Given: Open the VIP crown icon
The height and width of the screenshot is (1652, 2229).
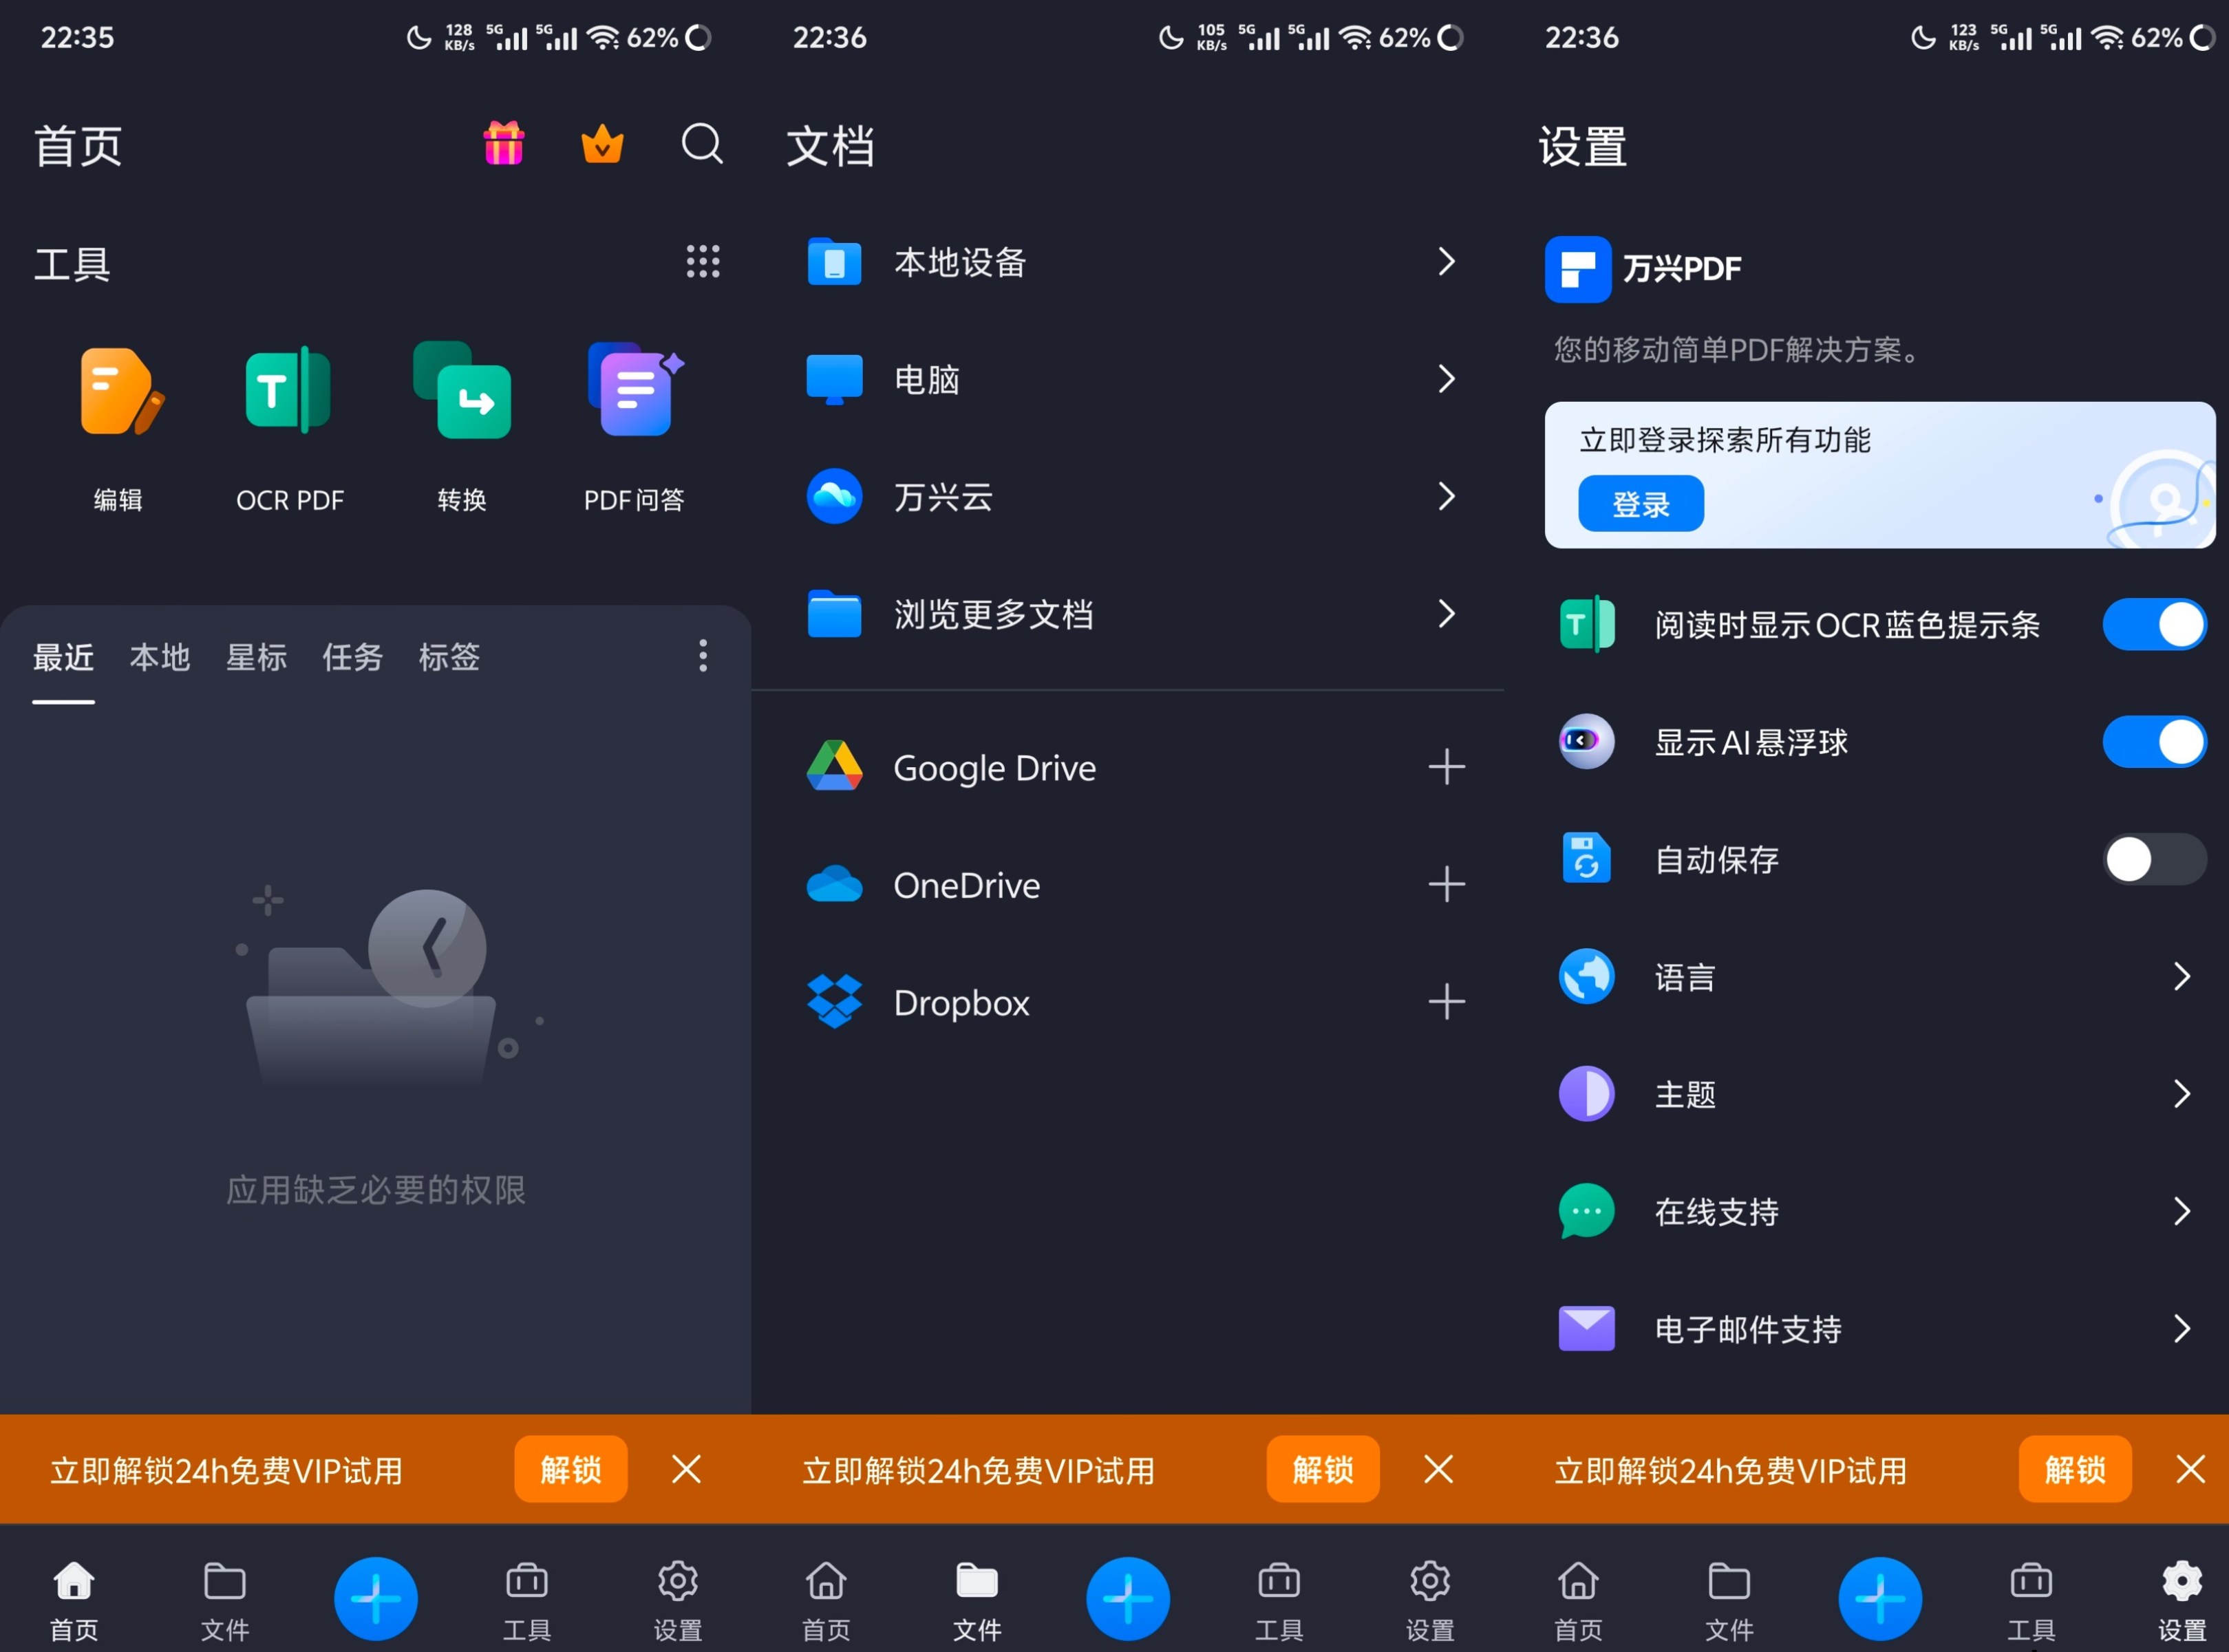Looking at the screenshot, I should pos(602,144).
